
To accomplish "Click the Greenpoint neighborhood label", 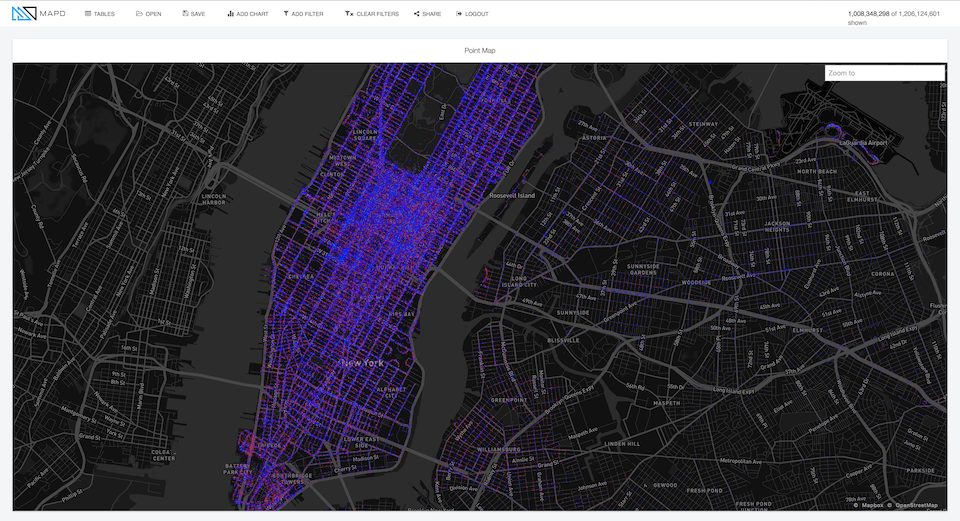I will point(509,400).
